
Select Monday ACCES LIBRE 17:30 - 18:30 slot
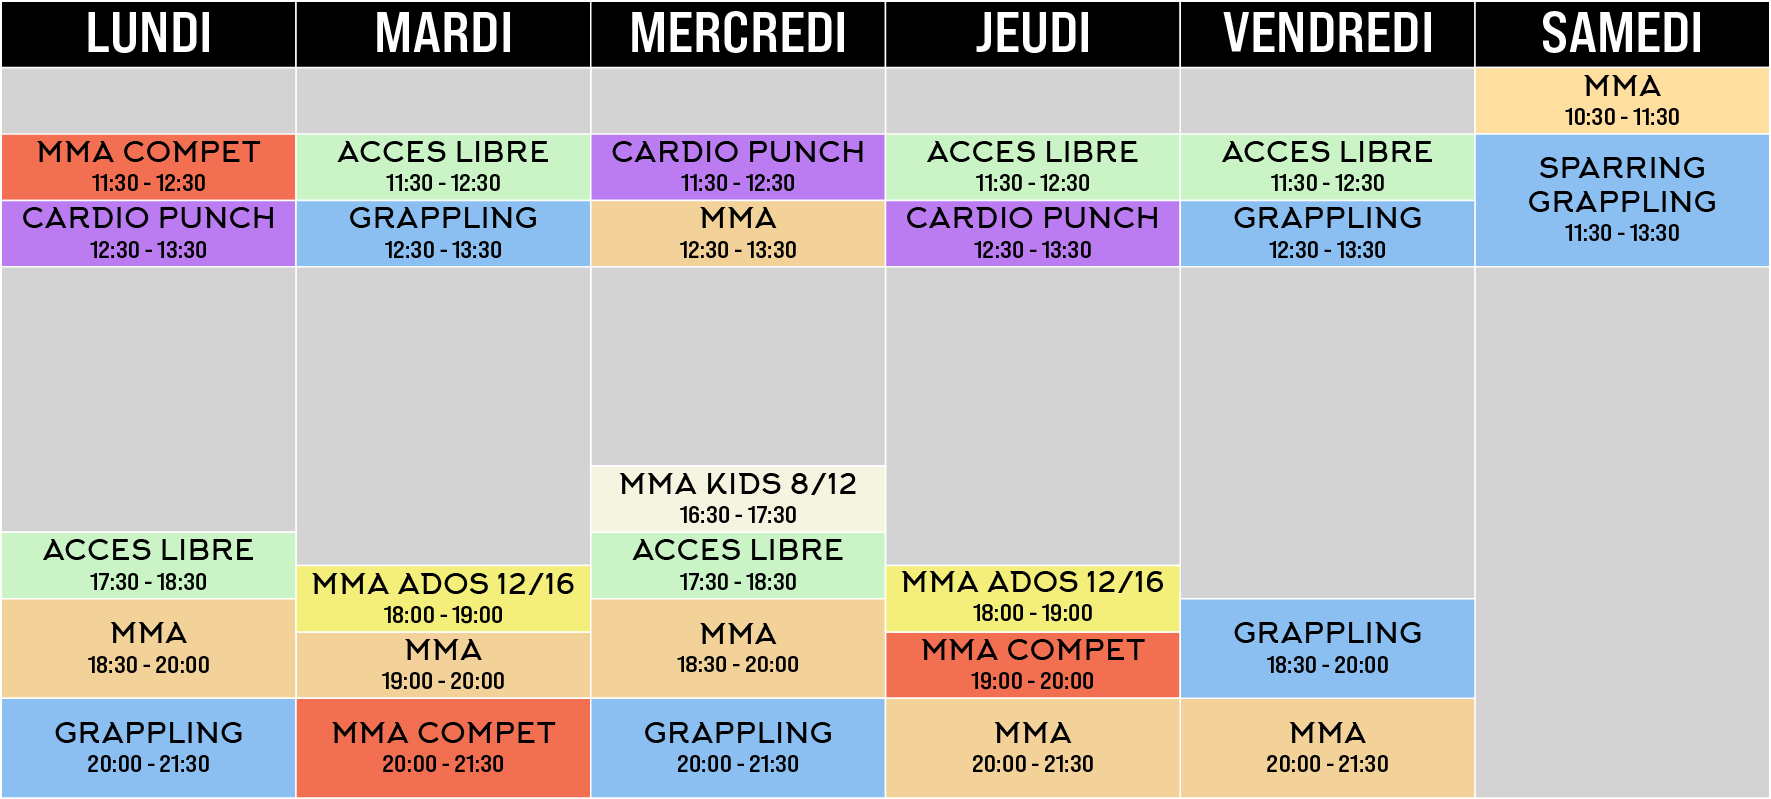pyautogui.click(x=148, y=565)
